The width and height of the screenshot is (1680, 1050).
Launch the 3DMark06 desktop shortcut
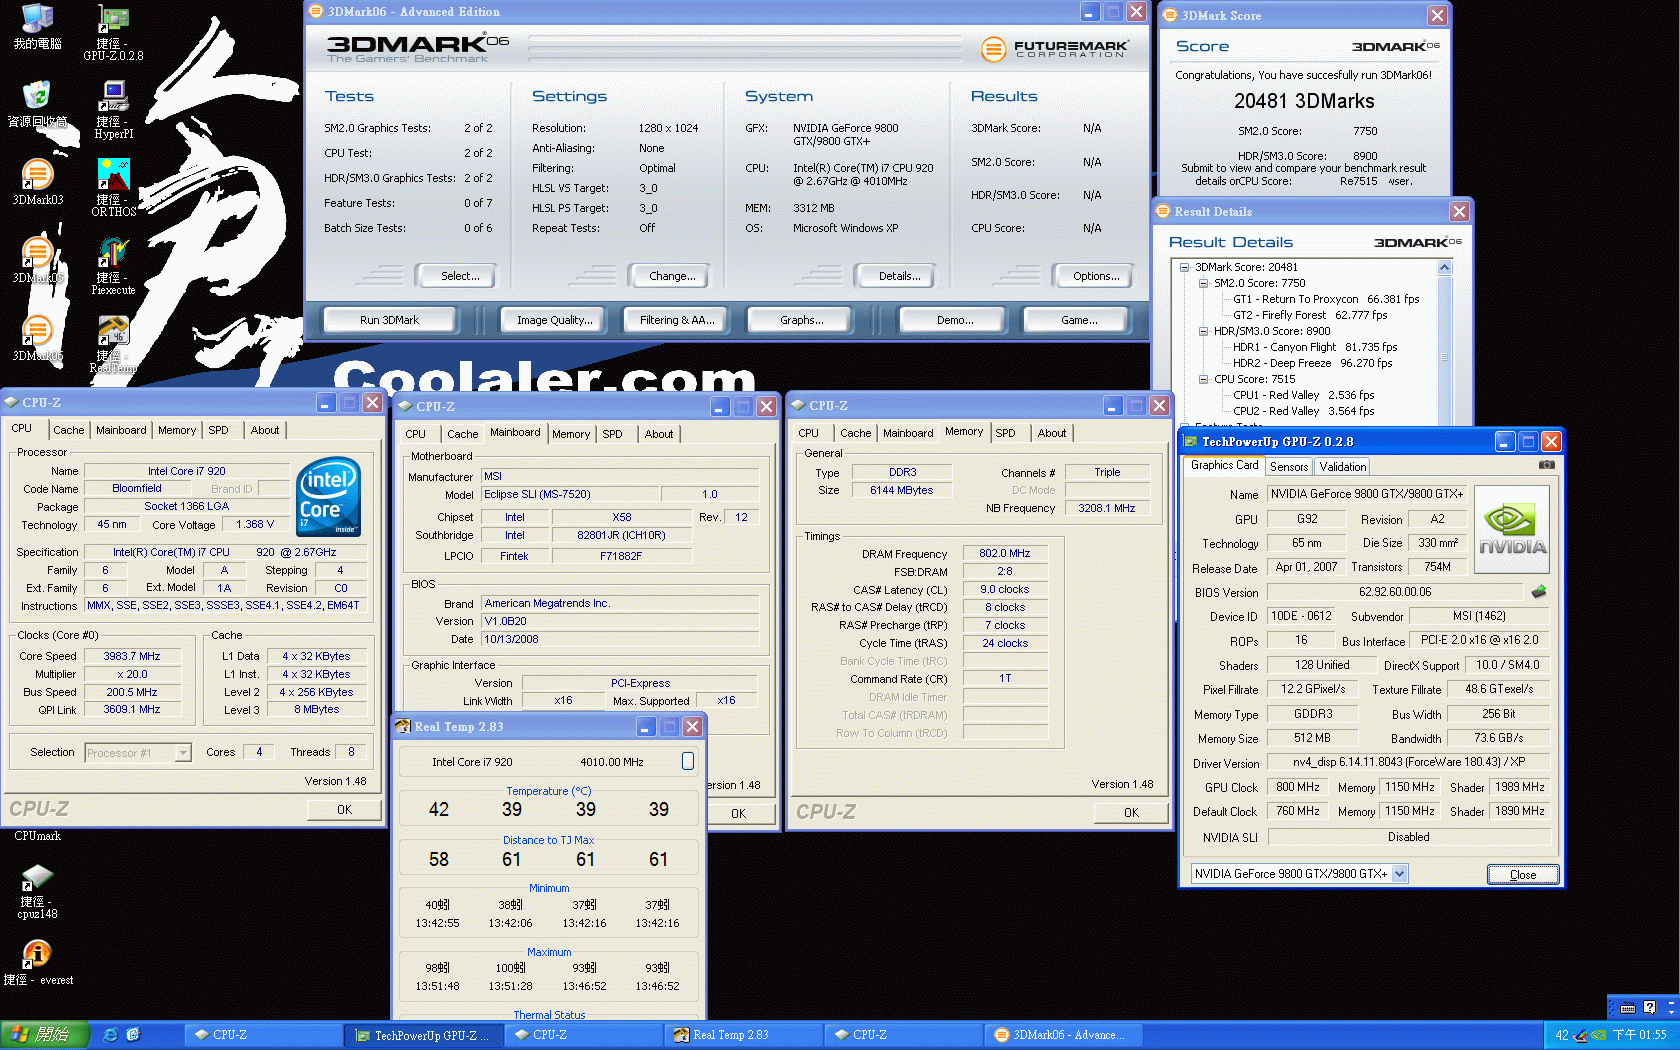37,338
